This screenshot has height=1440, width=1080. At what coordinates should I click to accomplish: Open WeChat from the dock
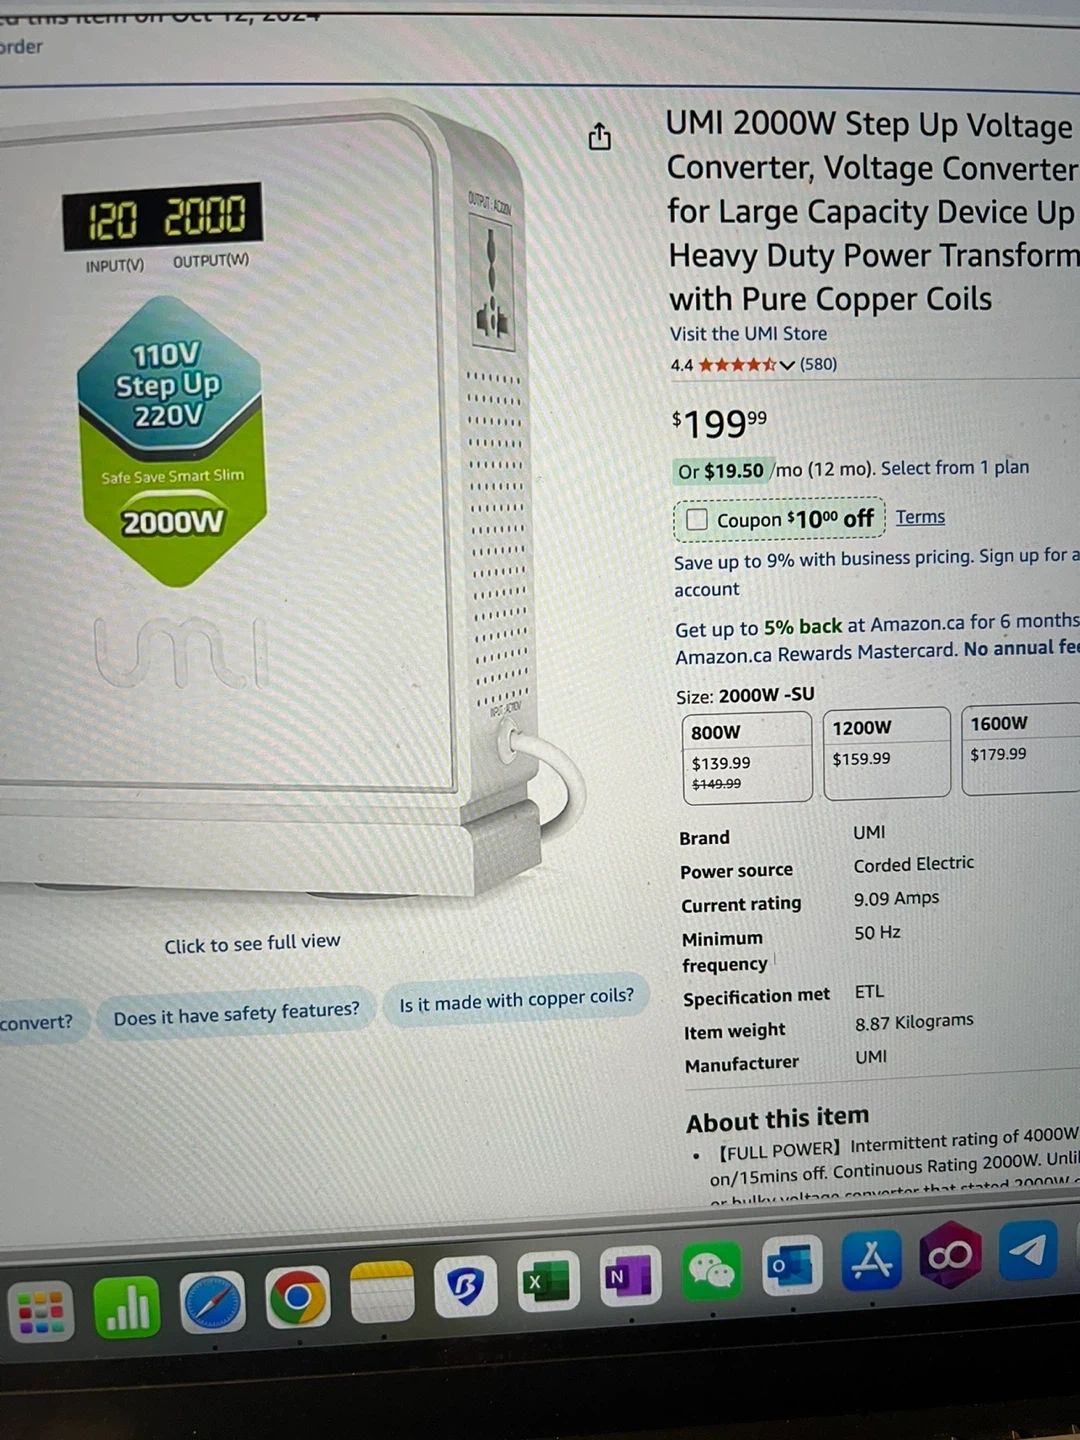click(x=711, y=1270)
